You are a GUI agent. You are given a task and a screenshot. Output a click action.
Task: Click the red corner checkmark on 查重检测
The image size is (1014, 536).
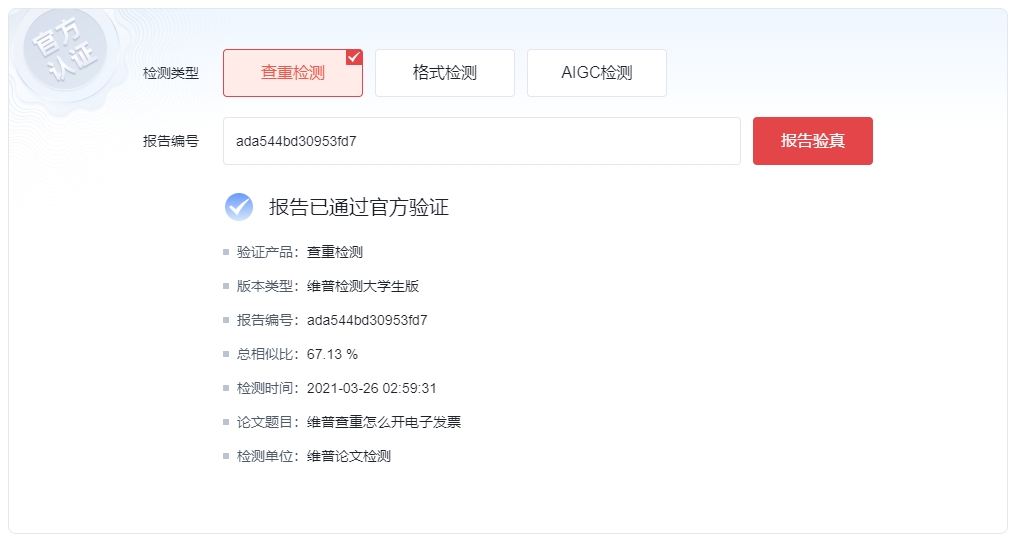pos(354,57)
